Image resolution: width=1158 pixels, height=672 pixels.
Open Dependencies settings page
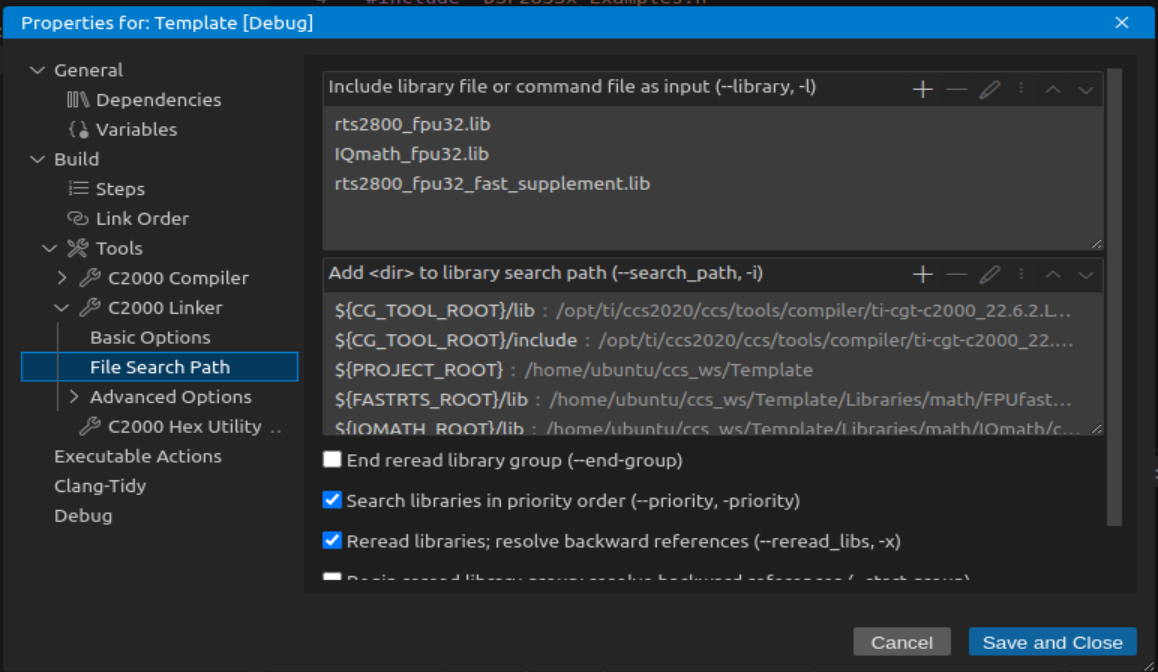click(158, 100)
